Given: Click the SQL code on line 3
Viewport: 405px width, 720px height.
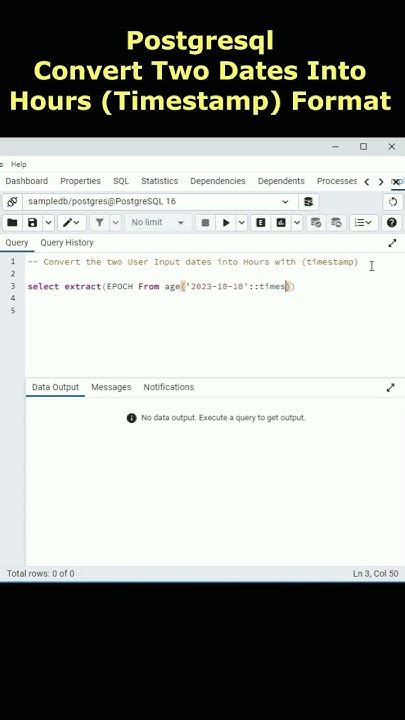Looking at the screenshot, I should click(x=161, y=287).
